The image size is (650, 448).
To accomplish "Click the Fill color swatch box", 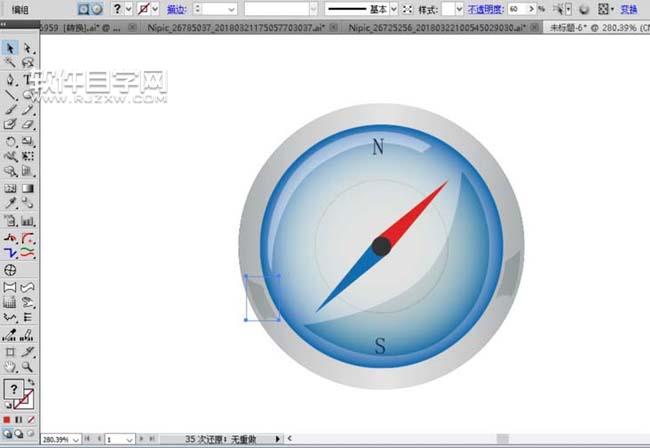I will click(14, 389).
